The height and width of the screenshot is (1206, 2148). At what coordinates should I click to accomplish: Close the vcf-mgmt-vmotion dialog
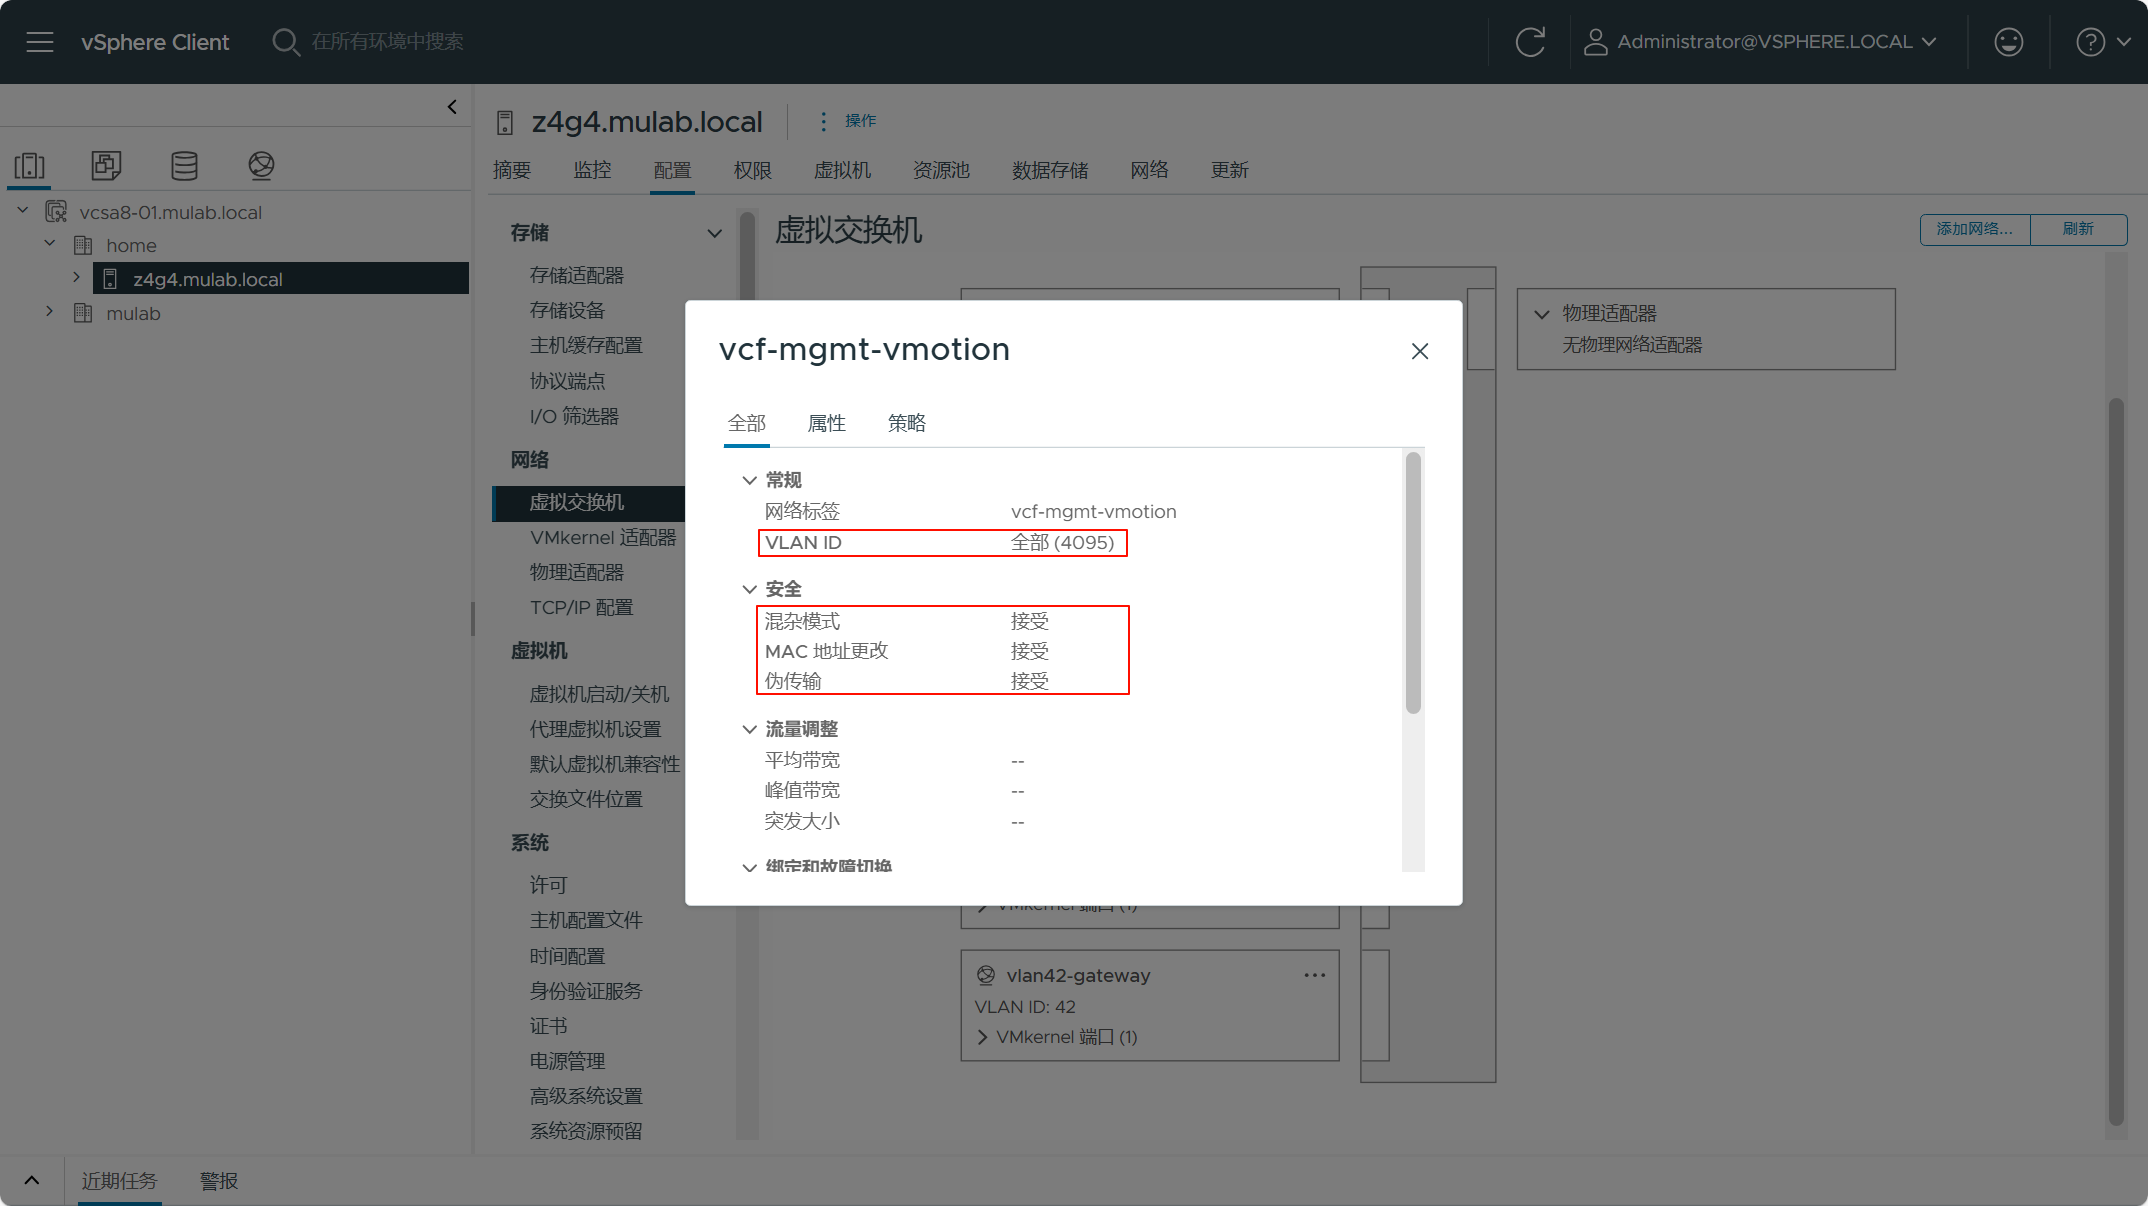[1419, 351]
